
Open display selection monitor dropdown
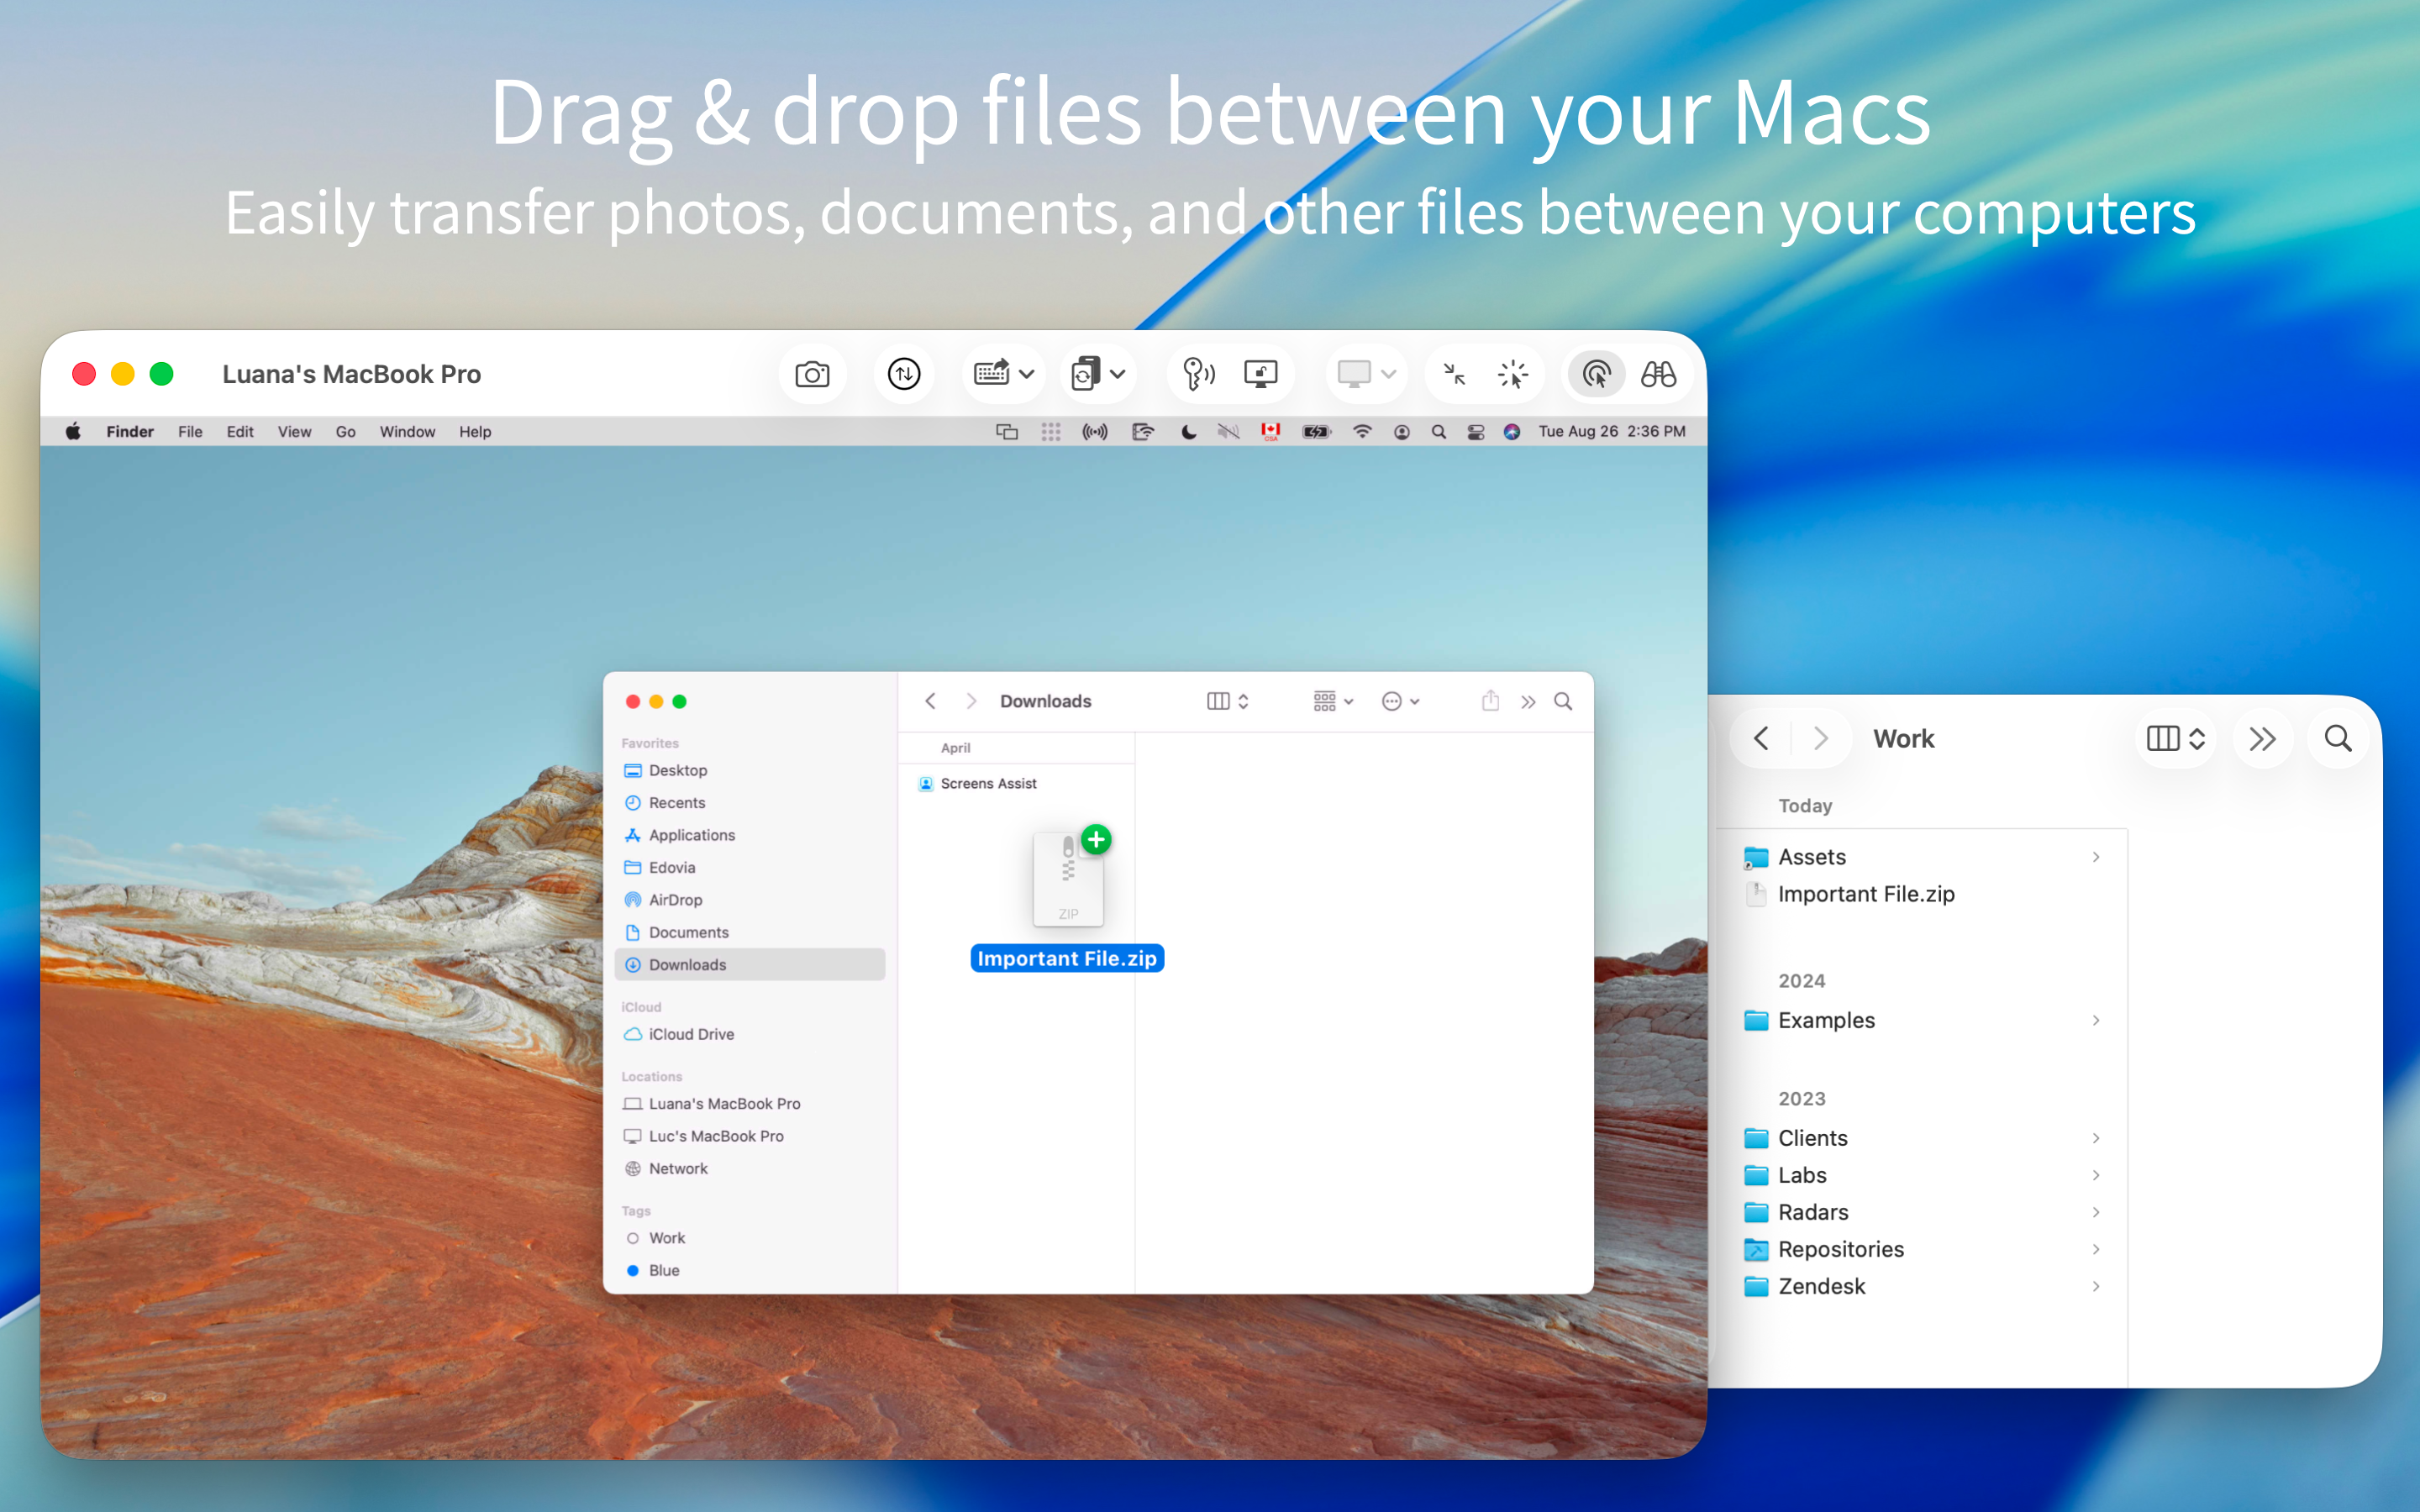[x=1366, y=374]
